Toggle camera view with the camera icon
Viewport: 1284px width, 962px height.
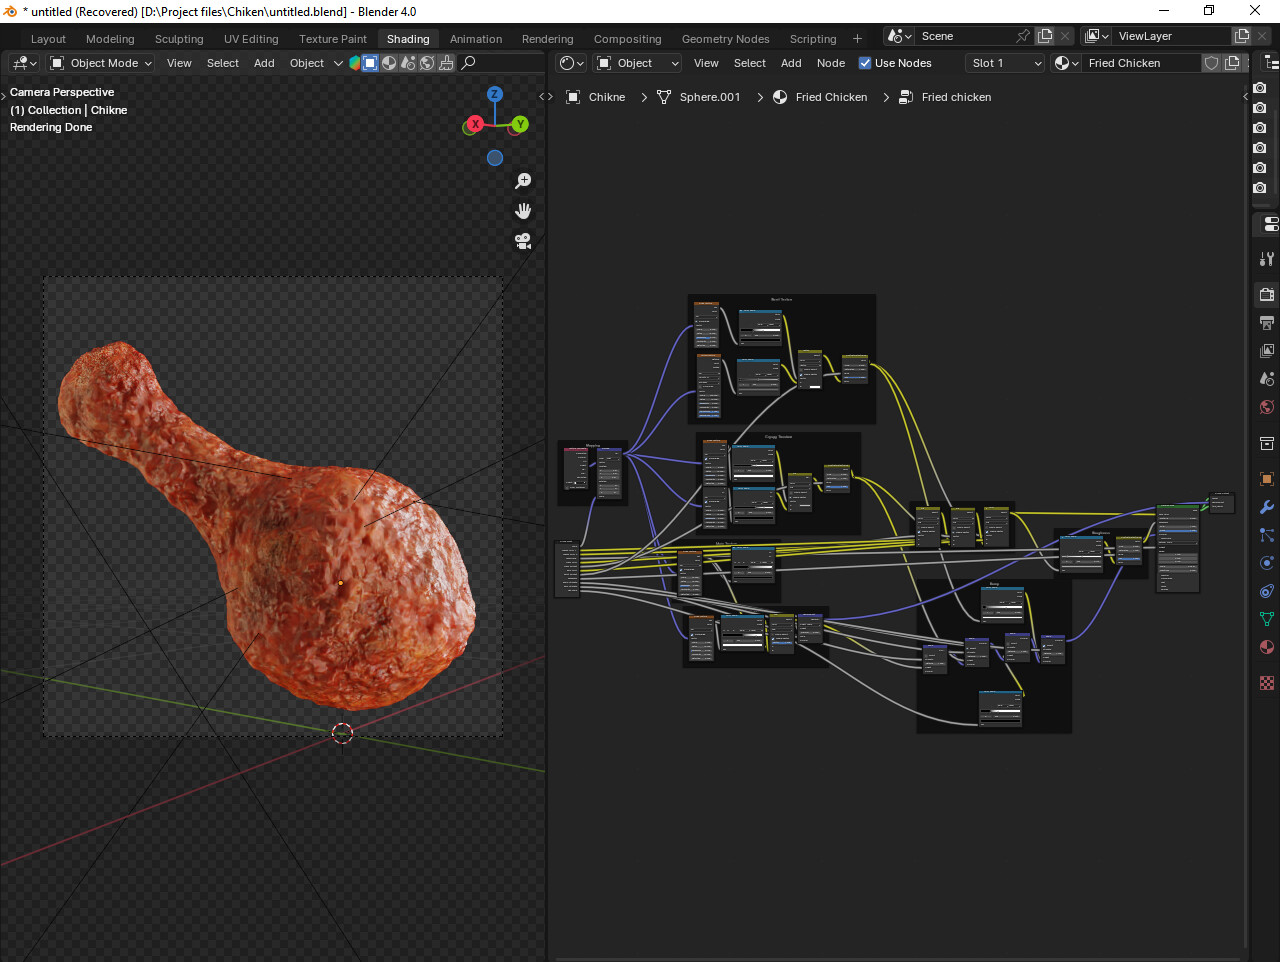click(x=523, y=241)
